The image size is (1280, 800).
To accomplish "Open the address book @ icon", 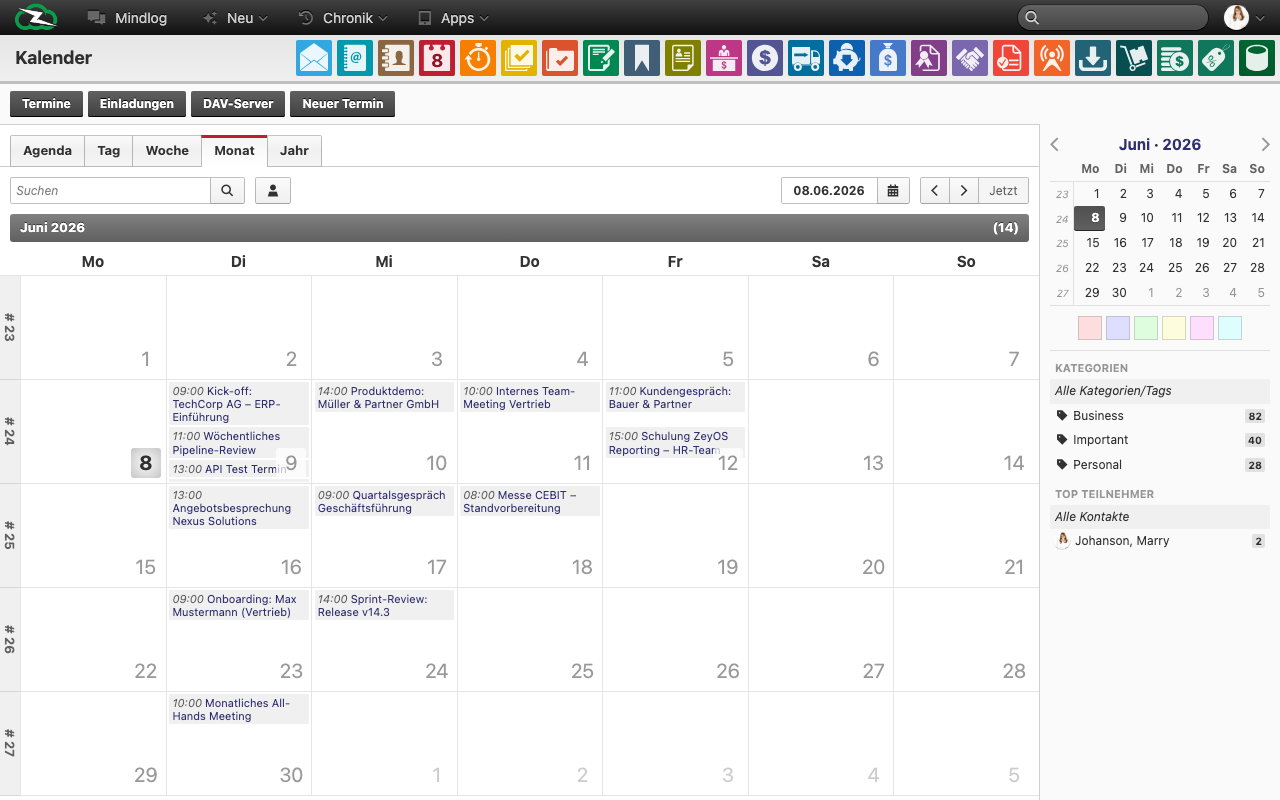I will tap(355, 58).
